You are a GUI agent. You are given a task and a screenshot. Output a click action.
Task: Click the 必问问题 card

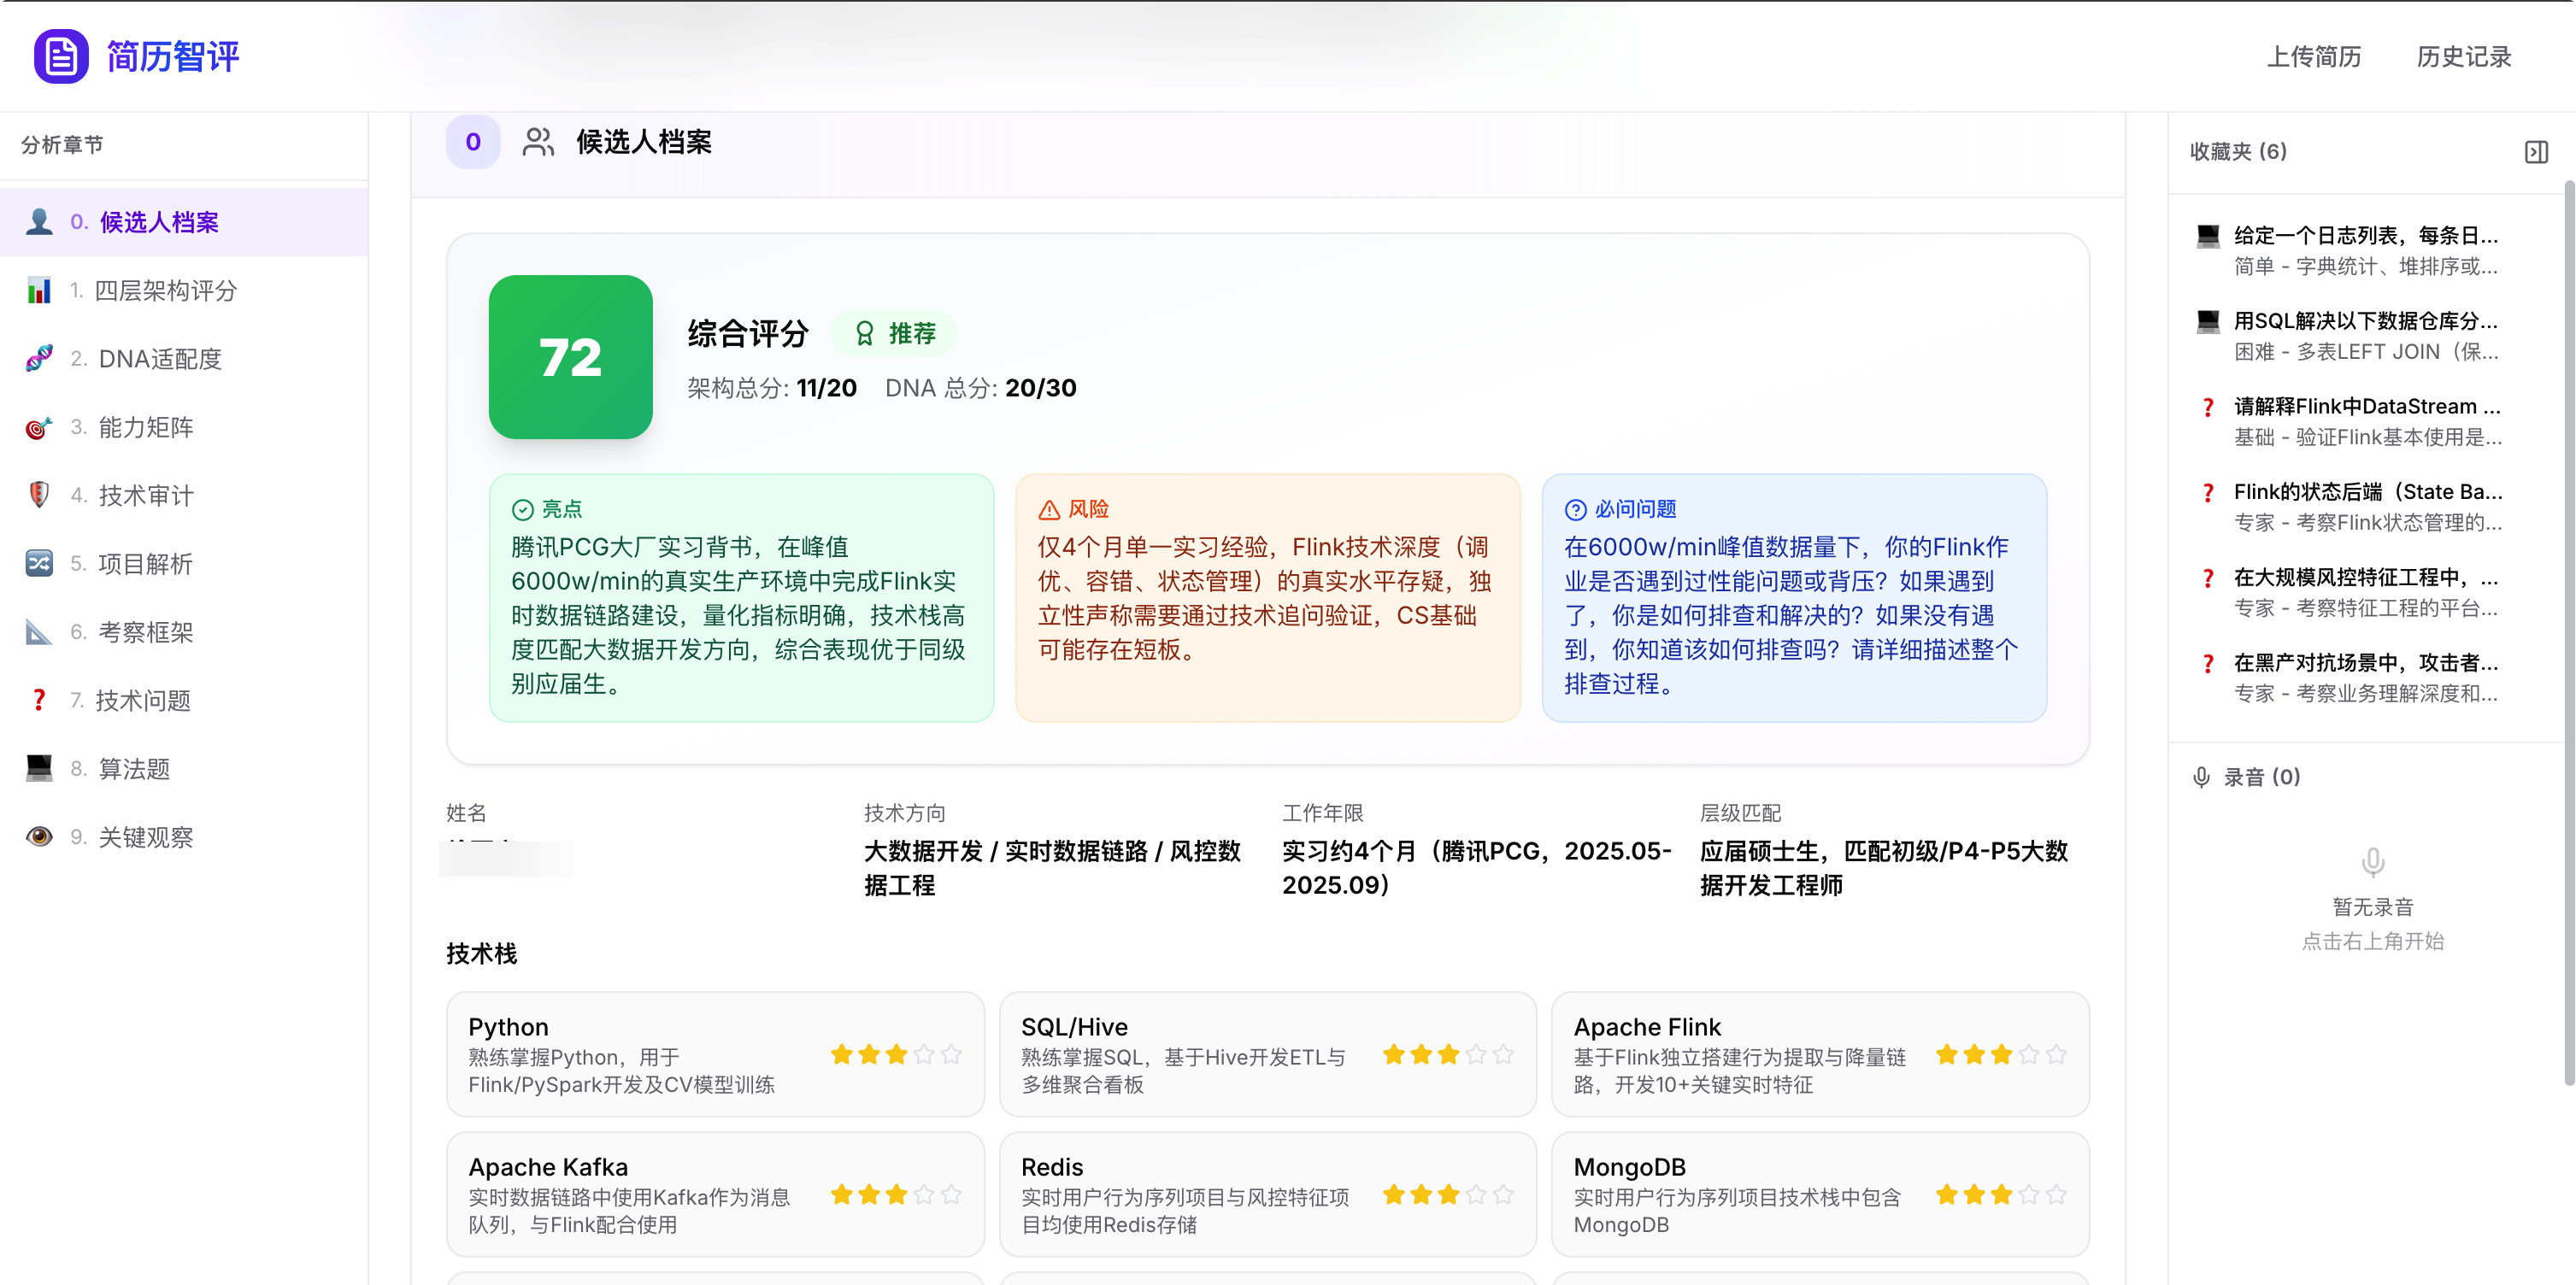[1794, 598]
